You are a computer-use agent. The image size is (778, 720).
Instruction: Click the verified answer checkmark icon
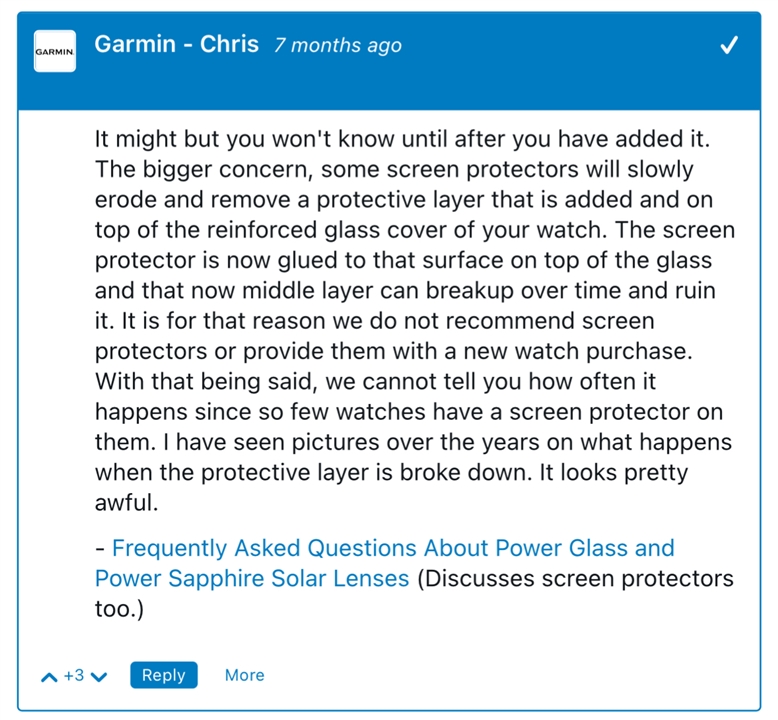coord(730,46)
